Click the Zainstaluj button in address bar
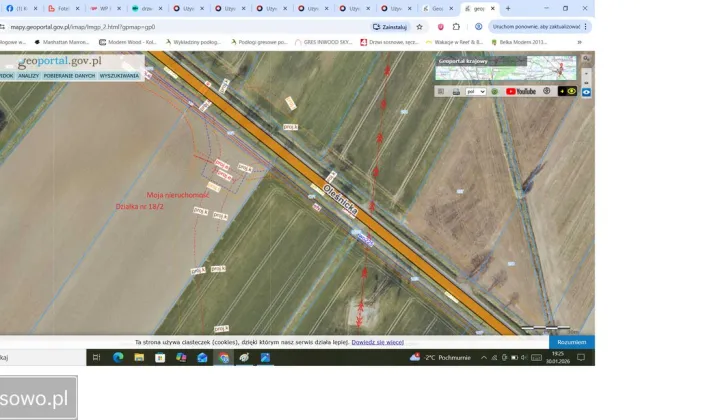Viewport: 720px width, 420px height. pyautogui.click(x=390, y=27)
